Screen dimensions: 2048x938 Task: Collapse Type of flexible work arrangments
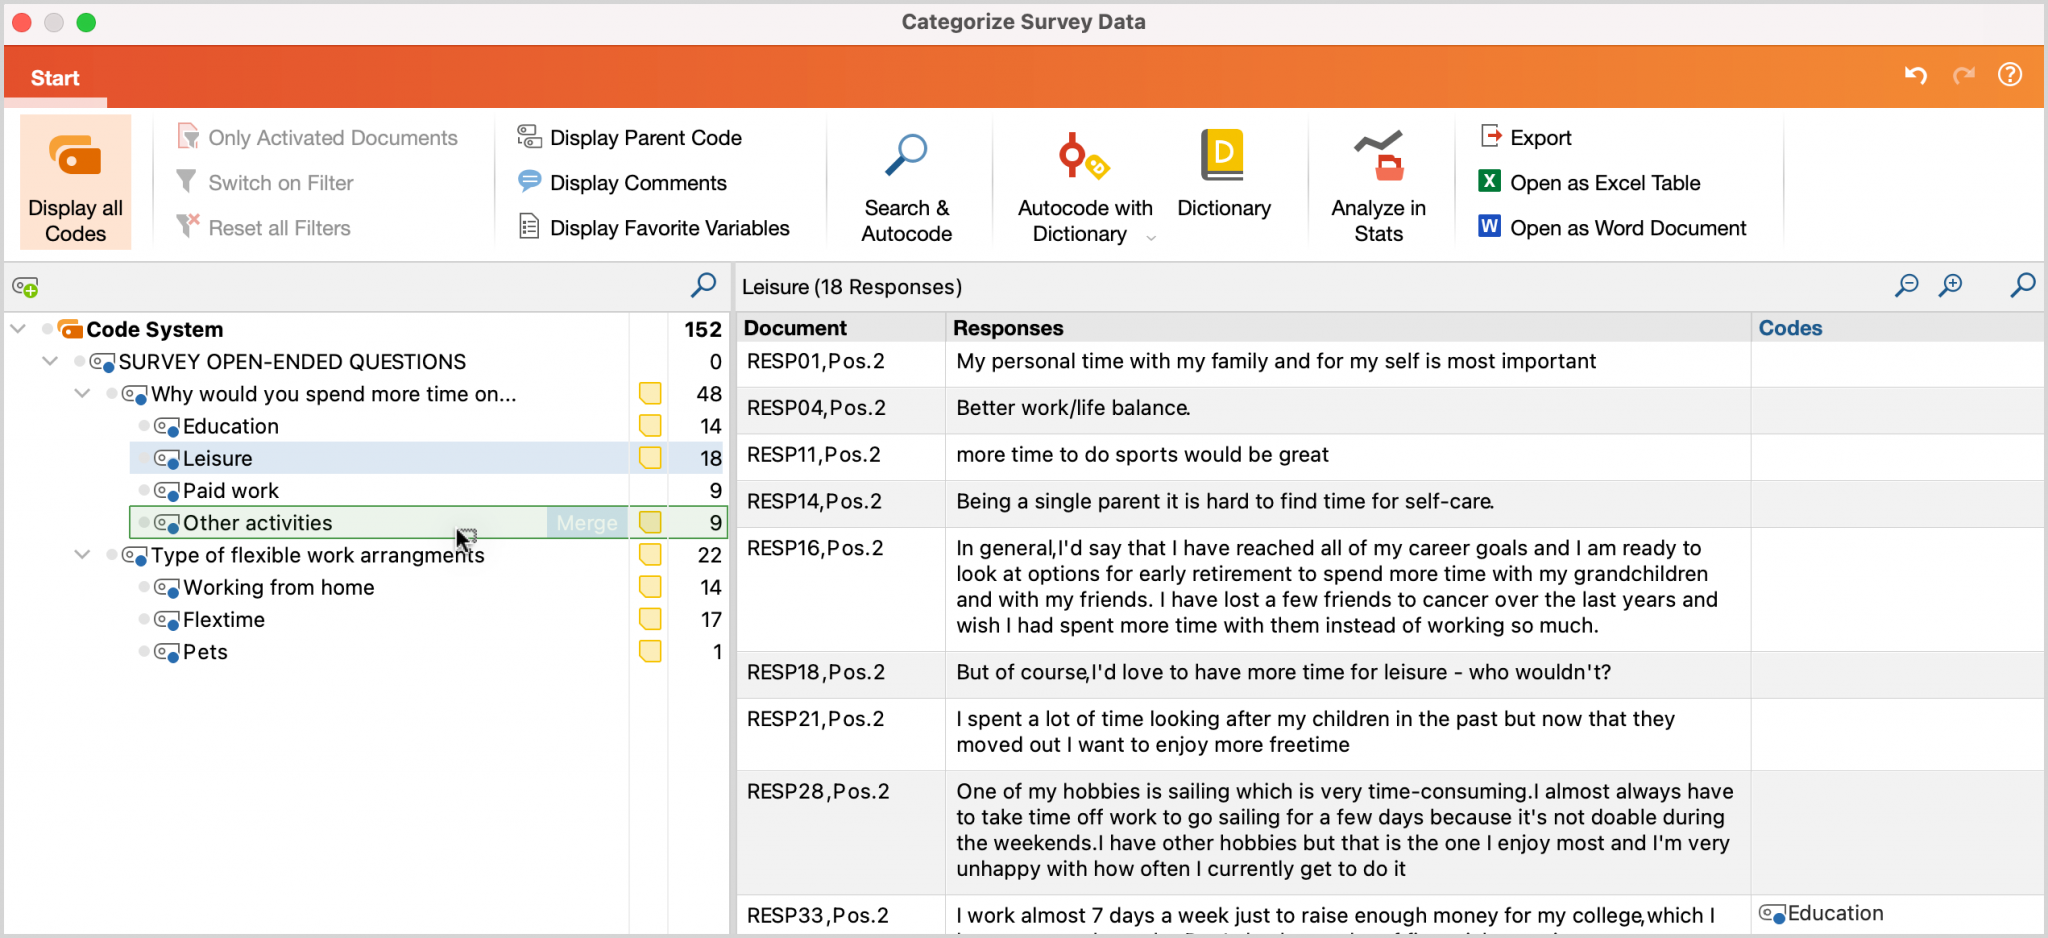(x=82, y=555)
